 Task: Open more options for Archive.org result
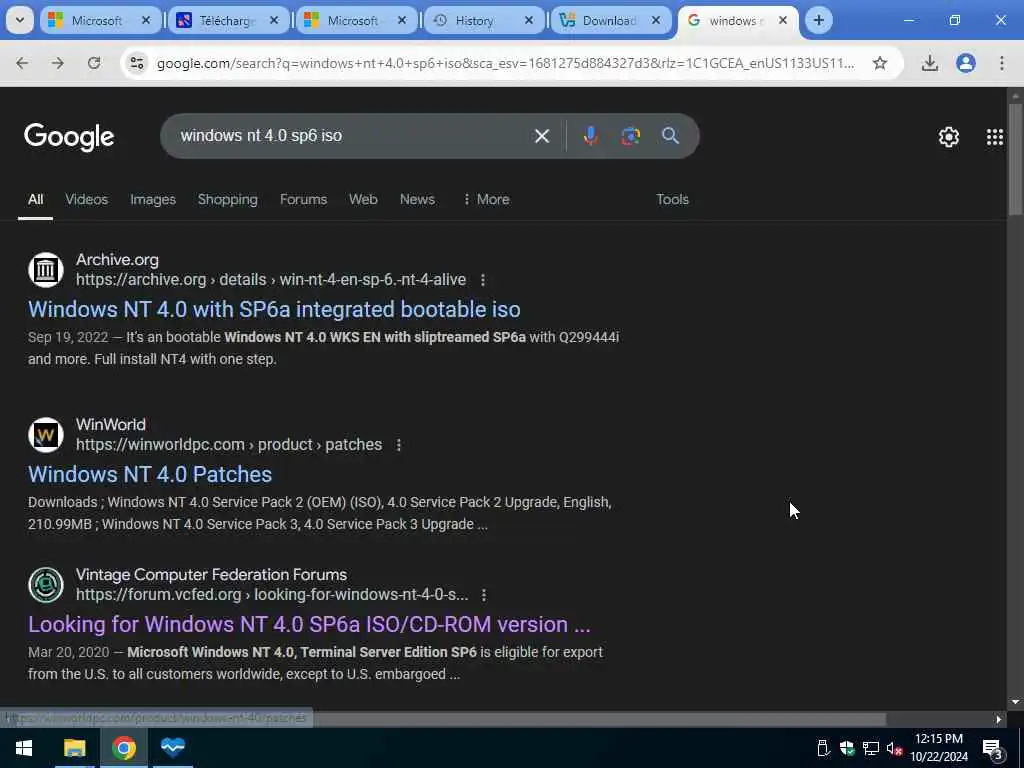tap(483, 280)
